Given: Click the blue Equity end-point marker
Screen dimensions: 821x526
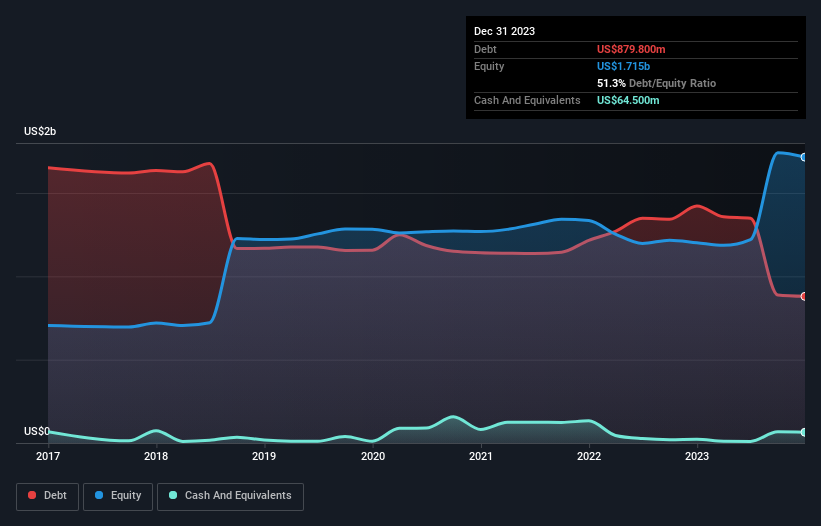Looking at the screenshot, I should (x=804, y=157).
